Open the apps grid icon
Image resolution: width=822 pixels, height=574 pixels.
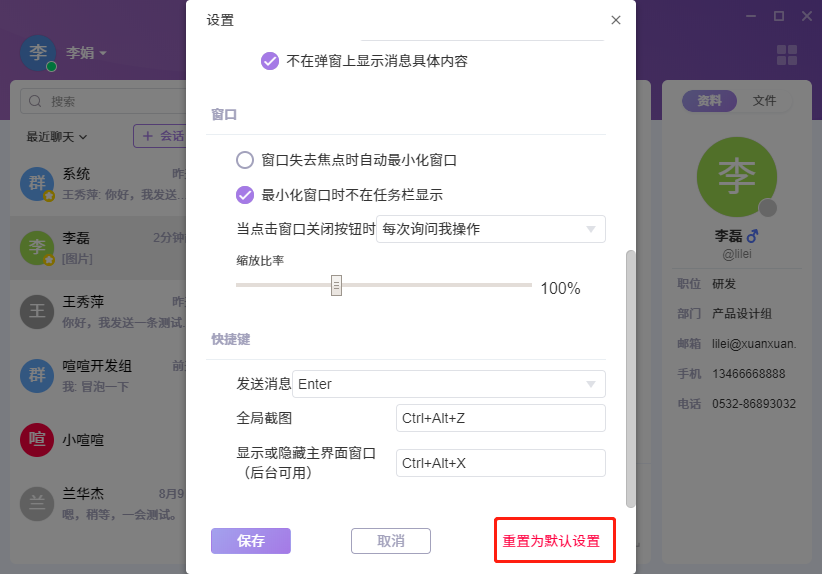tap(787, 56)
